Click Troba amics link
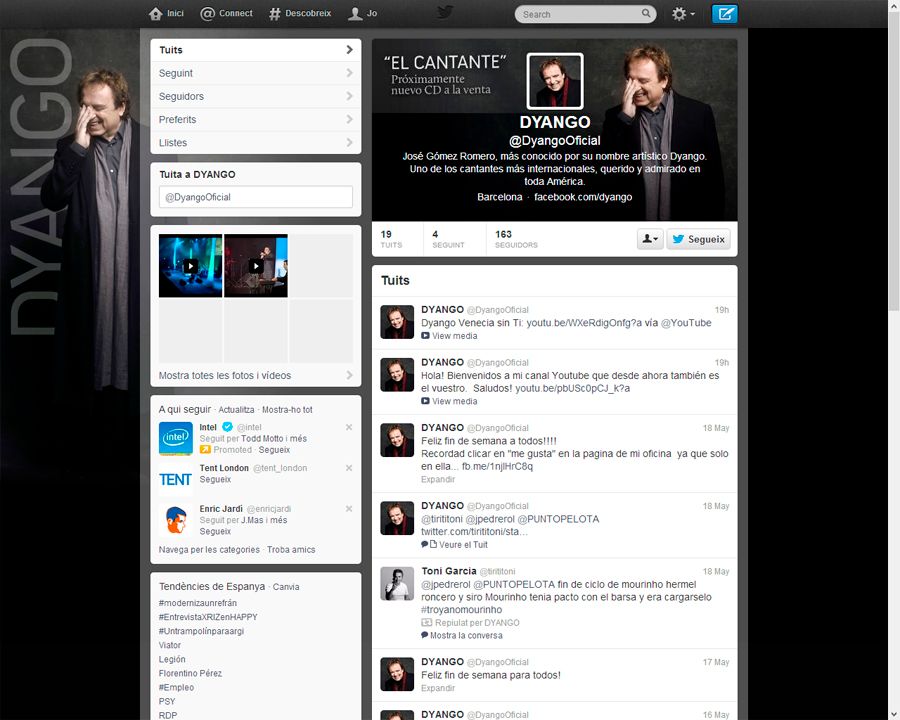 (x=291, y=549)
